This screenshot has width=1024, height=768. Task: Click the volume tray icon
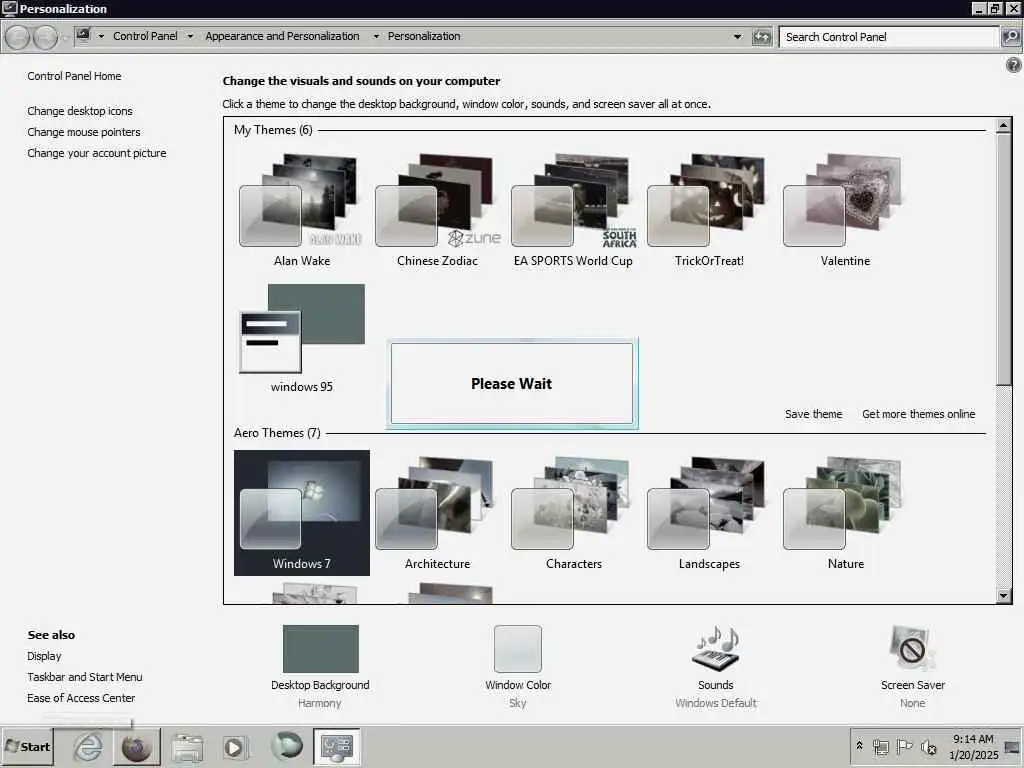pyautogui.click(x=928, y=746)
